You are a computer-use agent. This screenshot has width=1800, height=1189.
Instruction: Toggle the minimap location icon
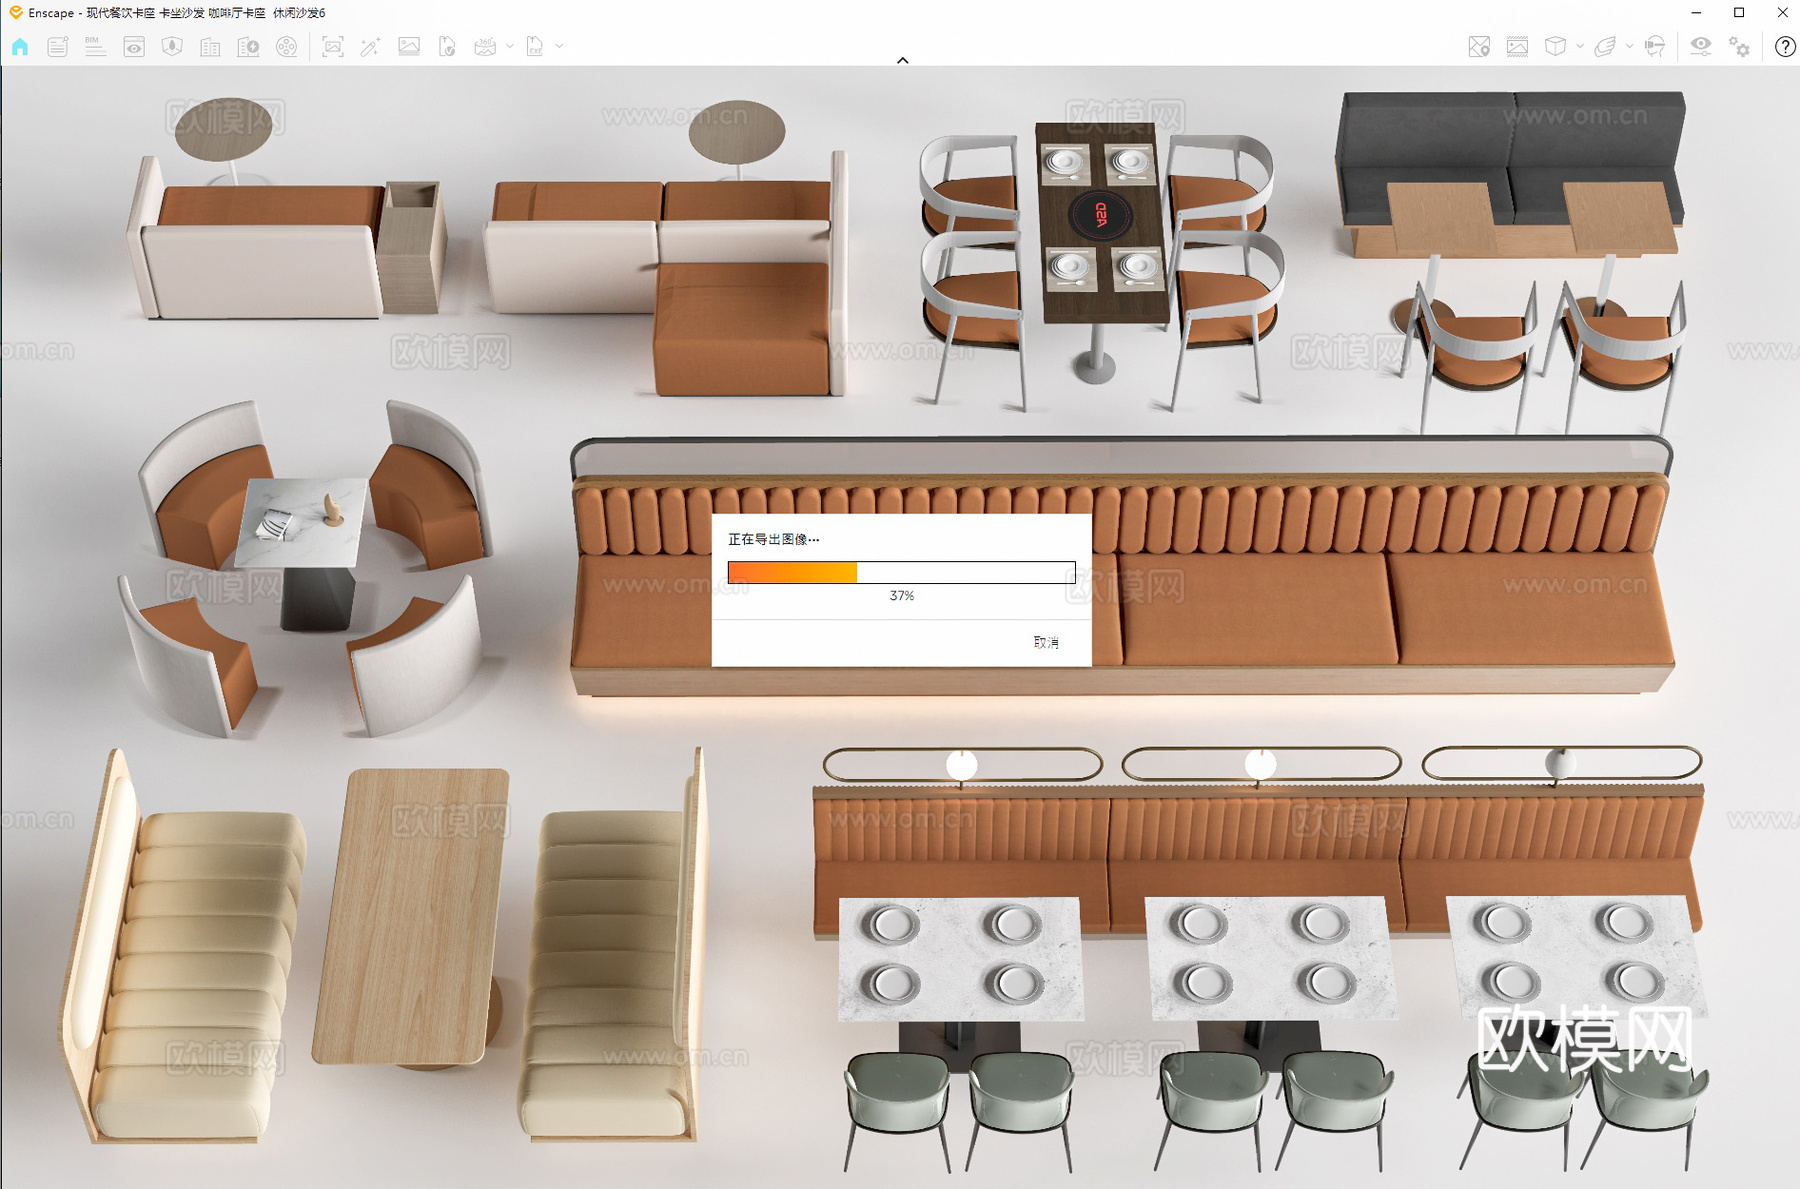click(x=1479, y=47)
